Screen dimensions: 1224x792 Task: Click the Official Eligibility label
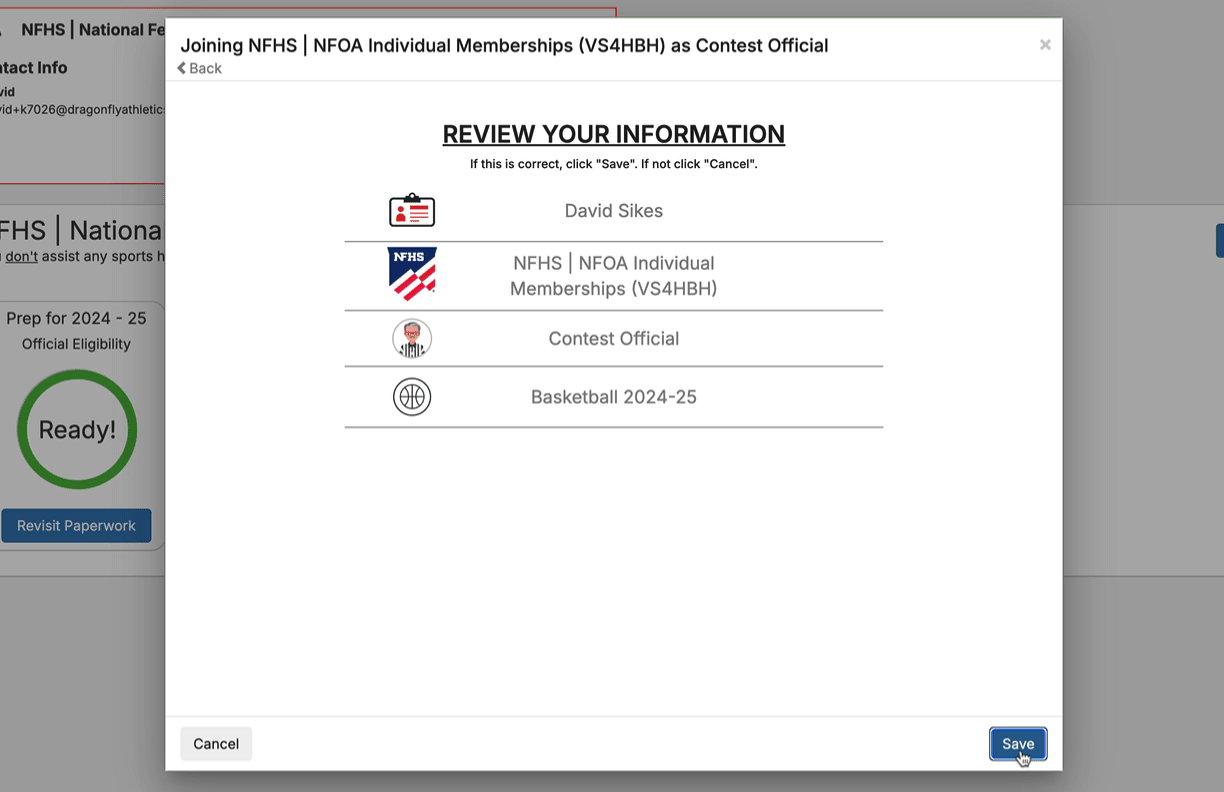point(76,344)
